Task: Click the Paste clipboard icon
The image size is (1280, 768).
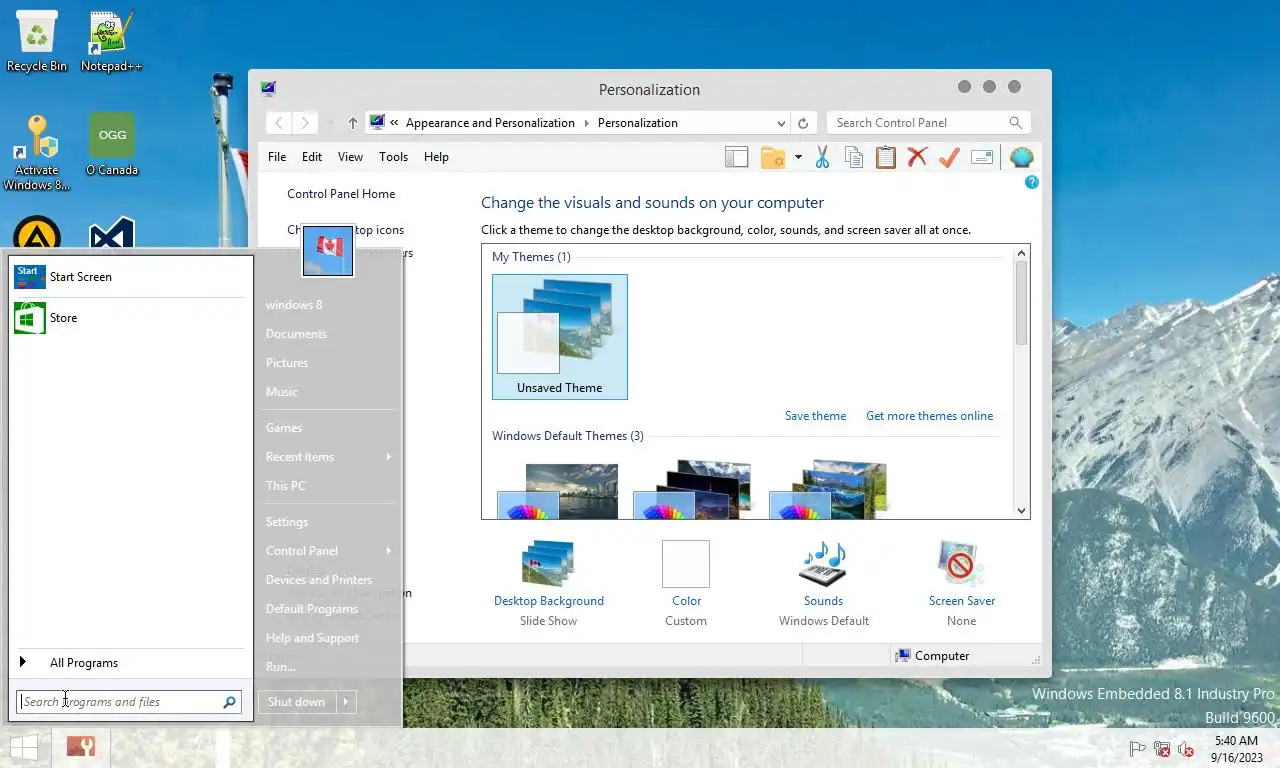Action: tap(885, 157)
